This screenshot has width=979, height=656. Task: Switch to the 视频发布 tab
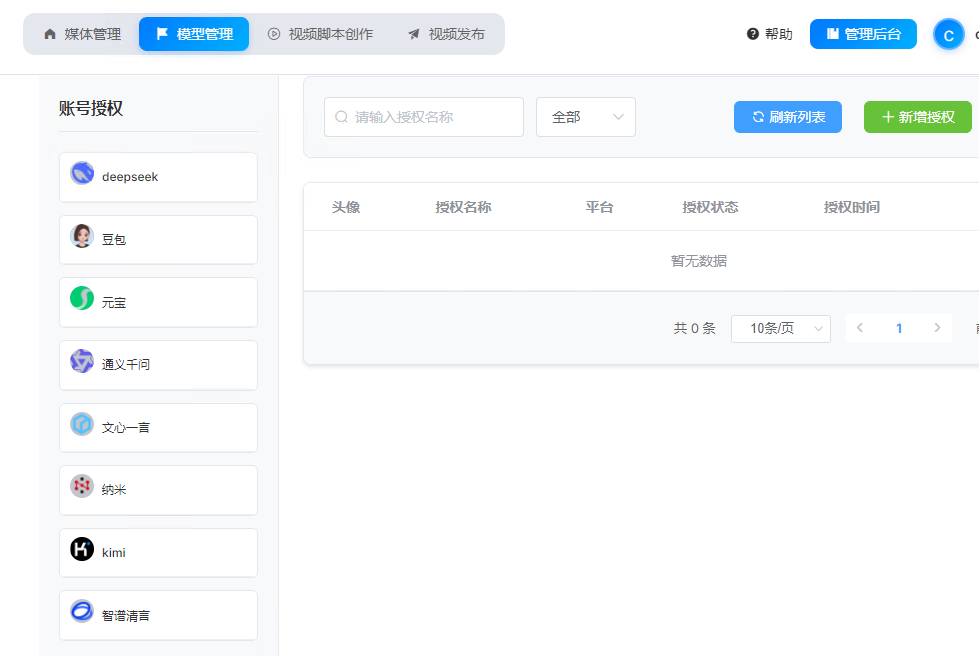(x=446, y=34)
